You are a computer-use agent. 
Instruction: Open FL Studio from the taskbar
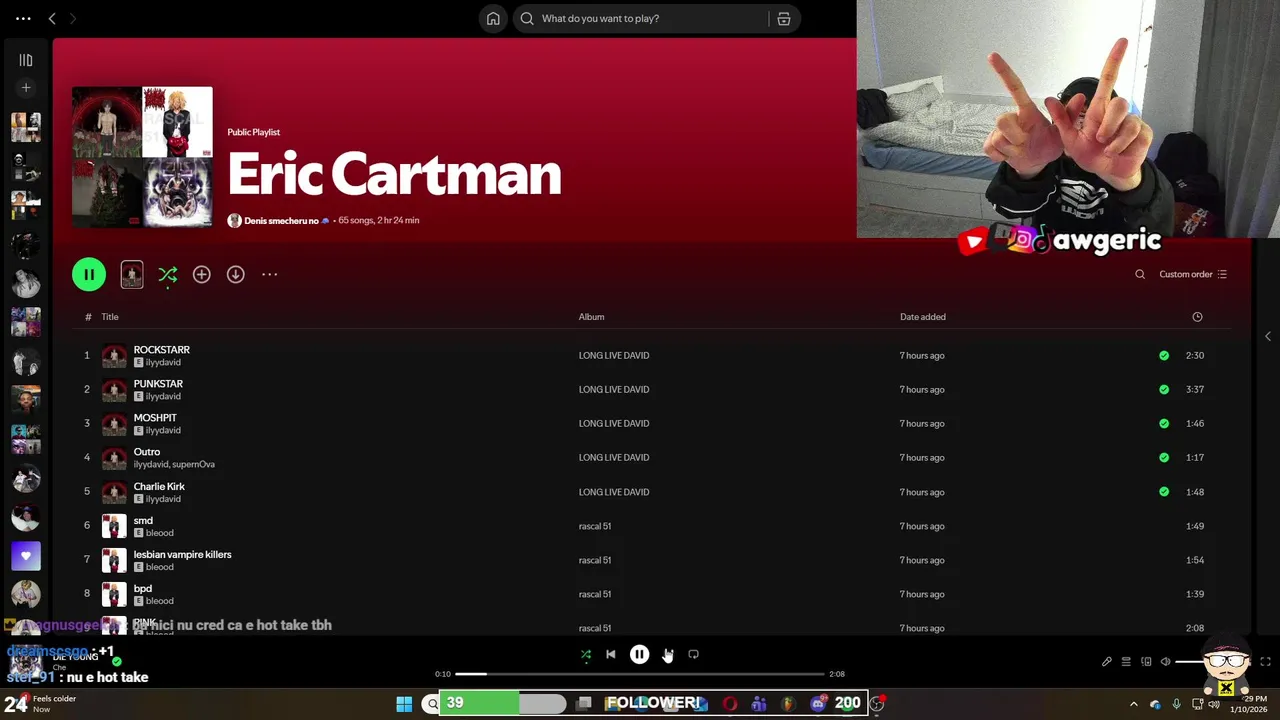coord(788,704)
